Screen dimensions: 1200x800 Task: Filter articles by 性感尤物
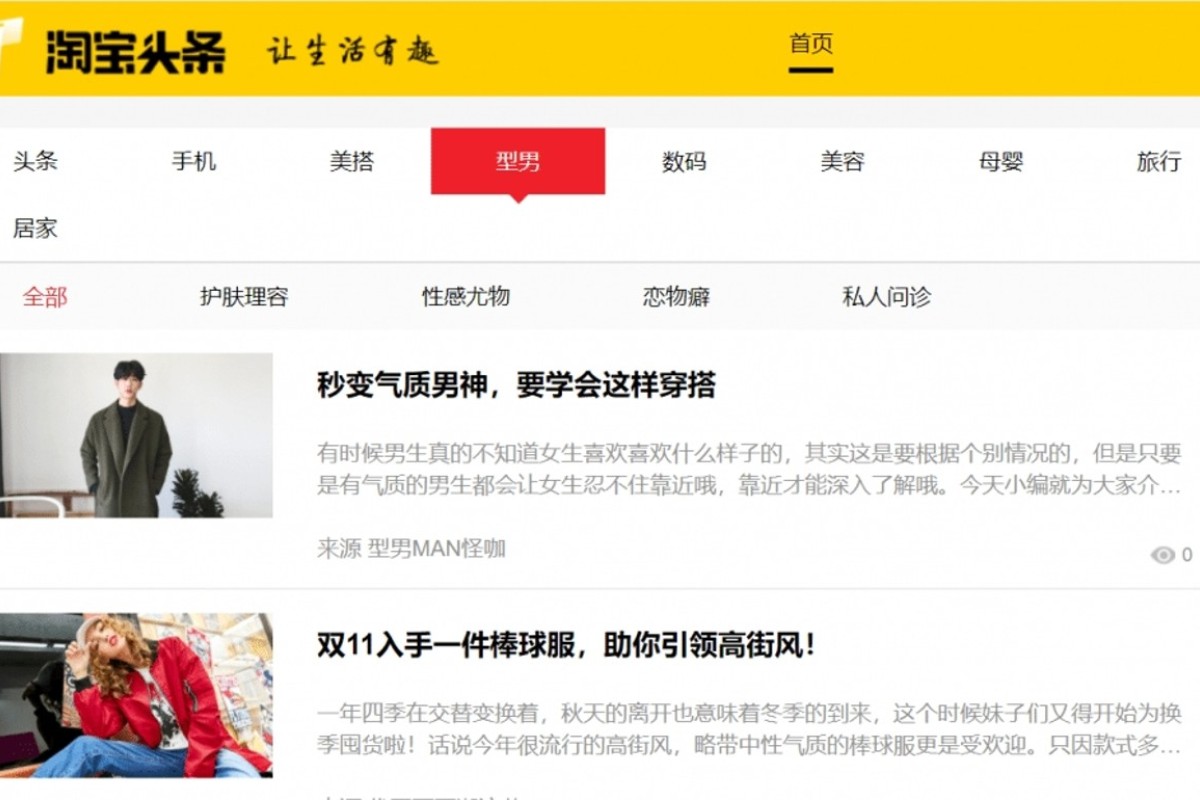click(466, 297)
